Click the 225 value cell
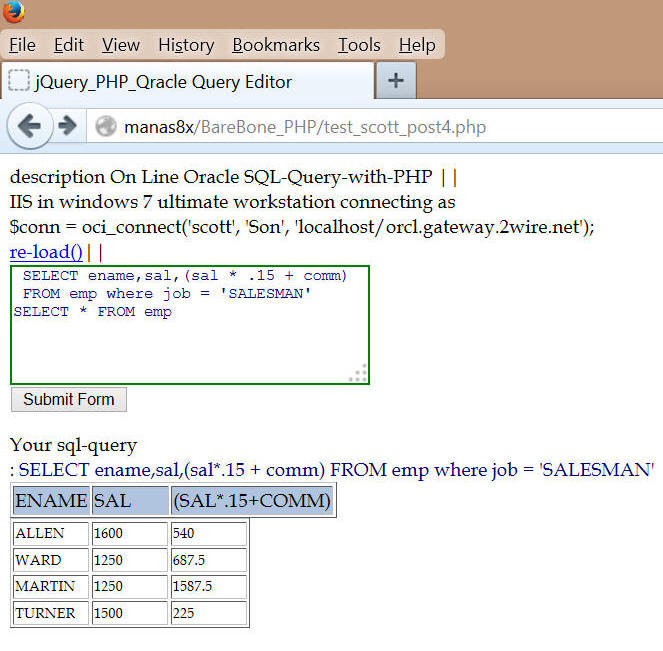The width and height of the screenshot is (663, 651). [209, 613]
